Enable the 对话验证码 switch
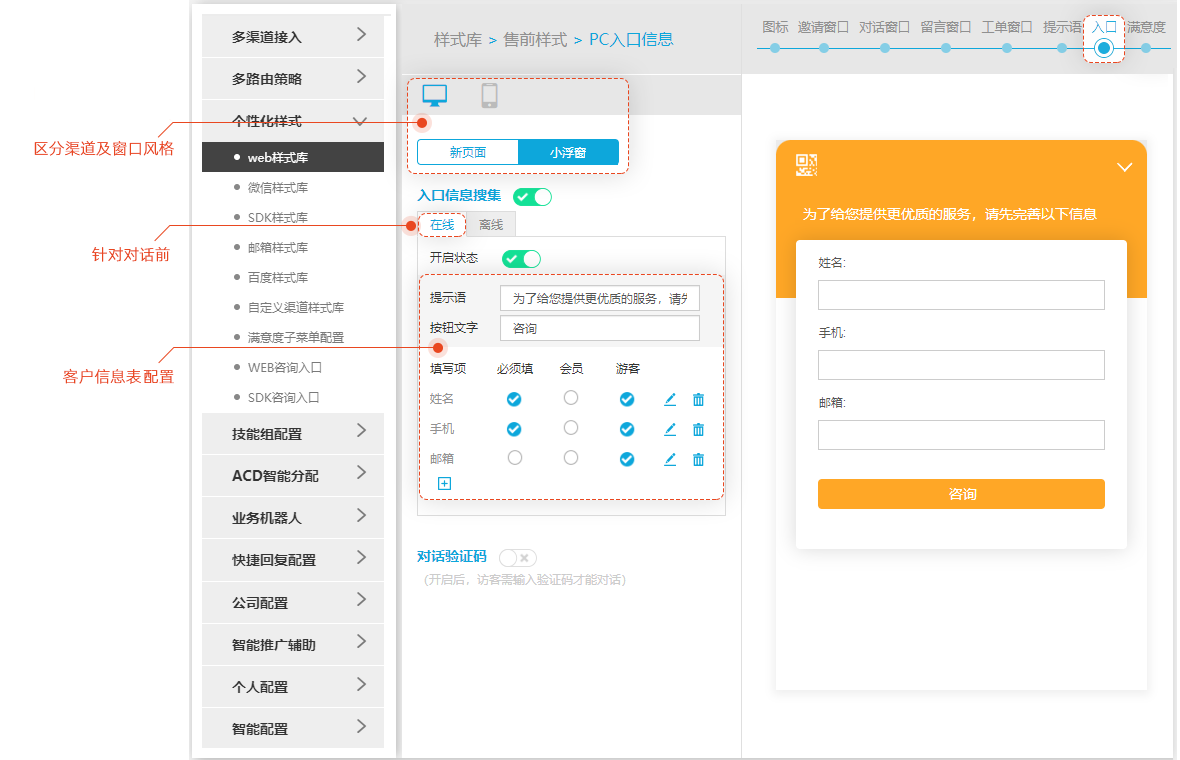This screenshot has height=760, width=1180. pyautogui.click(x=517, y=557)
